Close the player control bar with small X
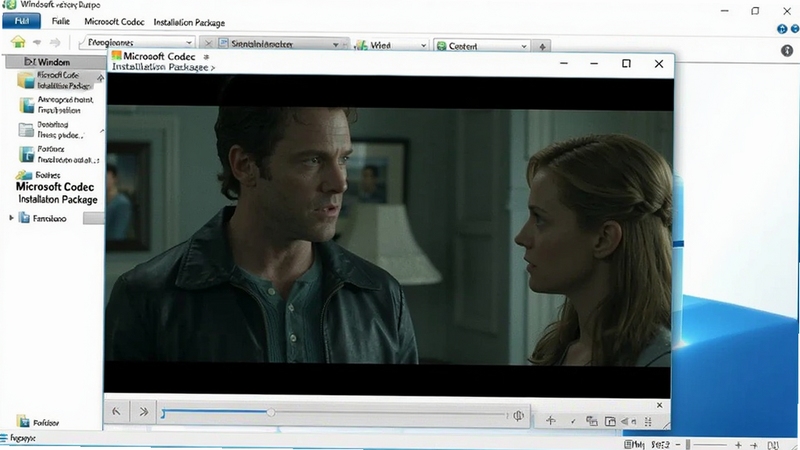 [659, 405]
